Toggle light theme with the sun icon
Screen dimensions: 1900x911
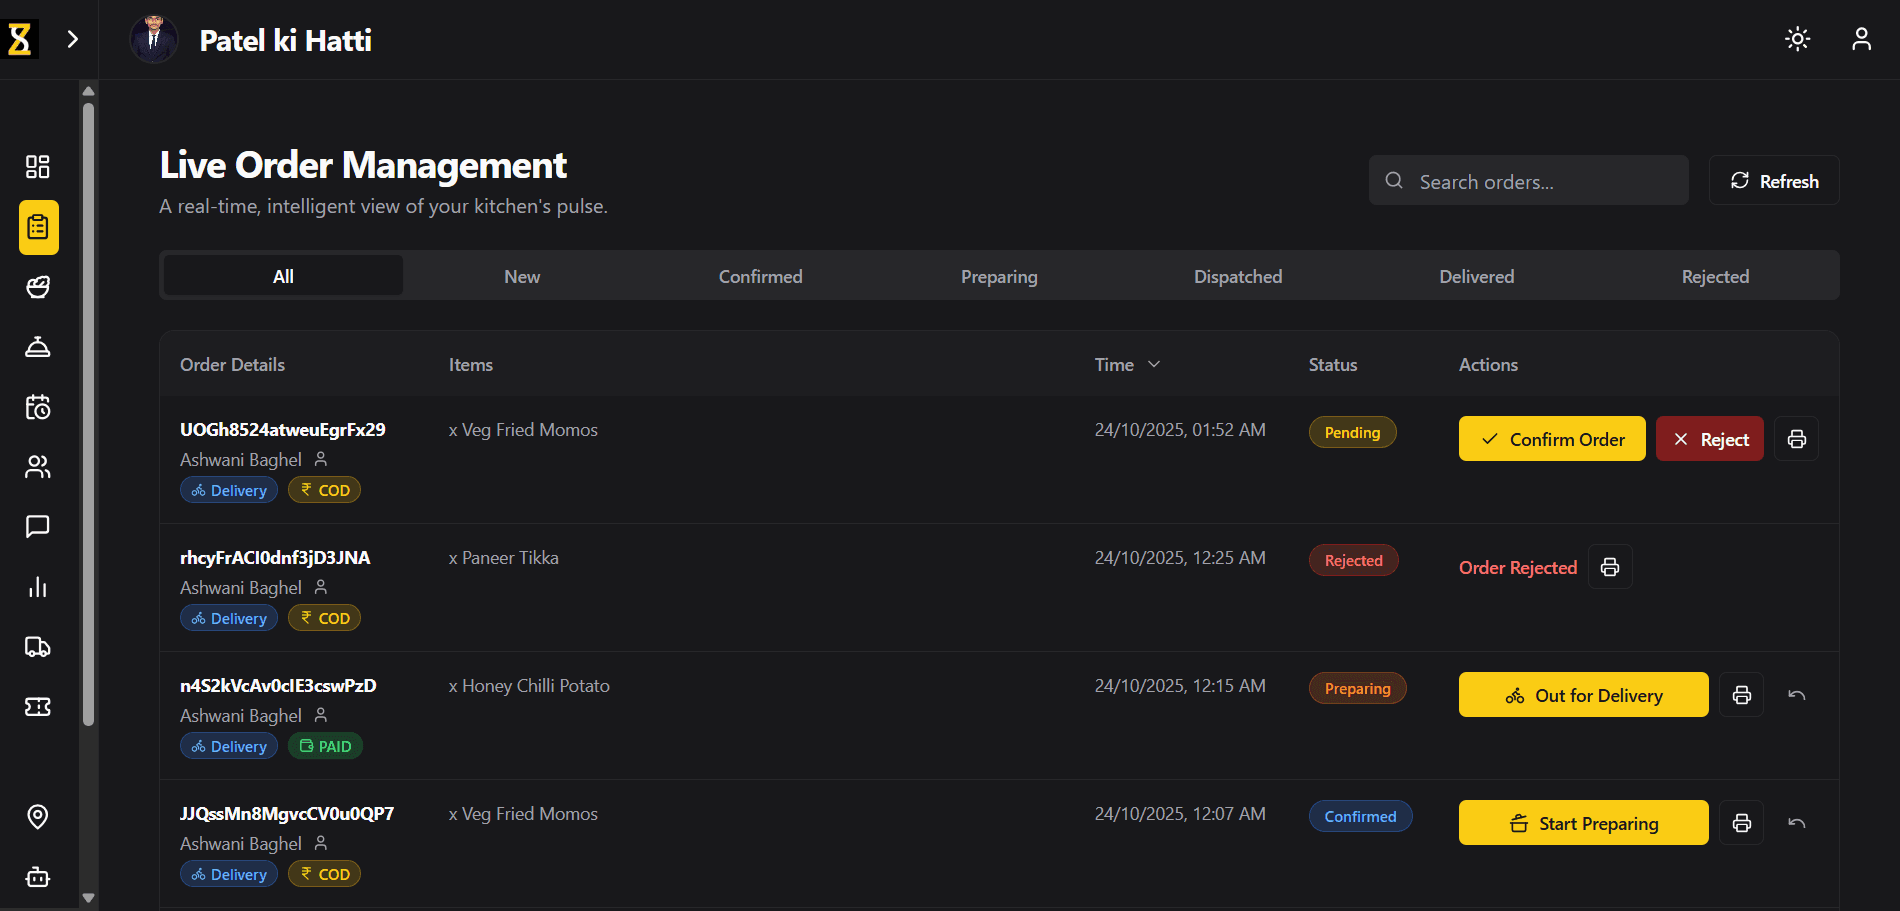(x=1797, y=39)
